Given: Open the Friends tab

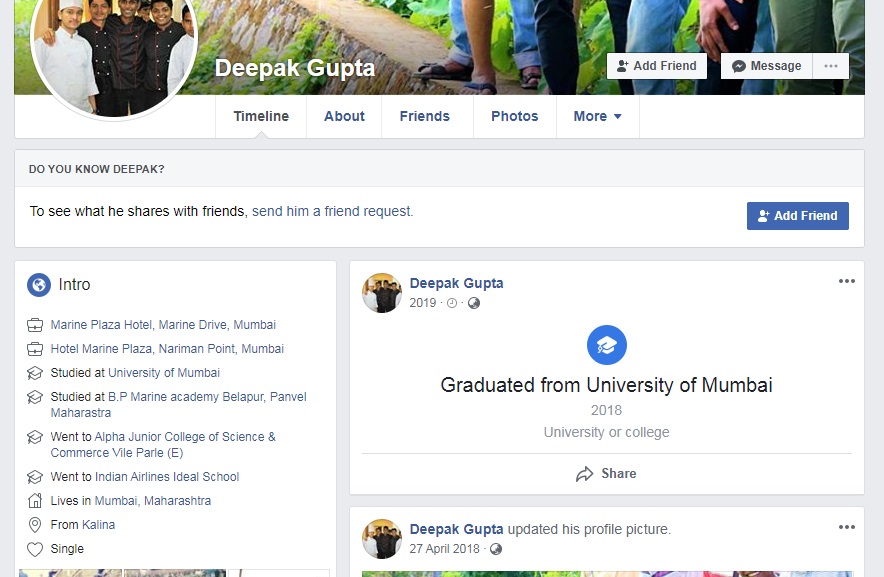Looking at the screenshot, I should point(424,116).
